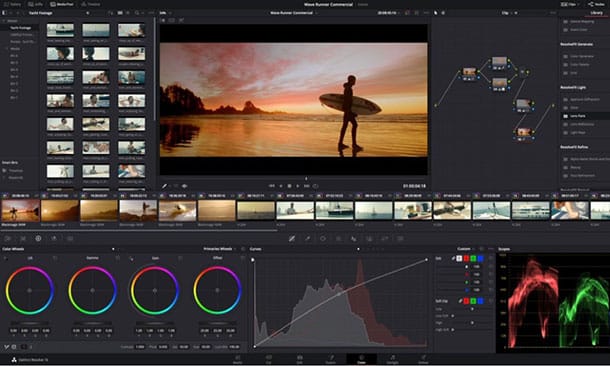
Task: Switch to the Deliver page tab
Action: pos(423,359)
